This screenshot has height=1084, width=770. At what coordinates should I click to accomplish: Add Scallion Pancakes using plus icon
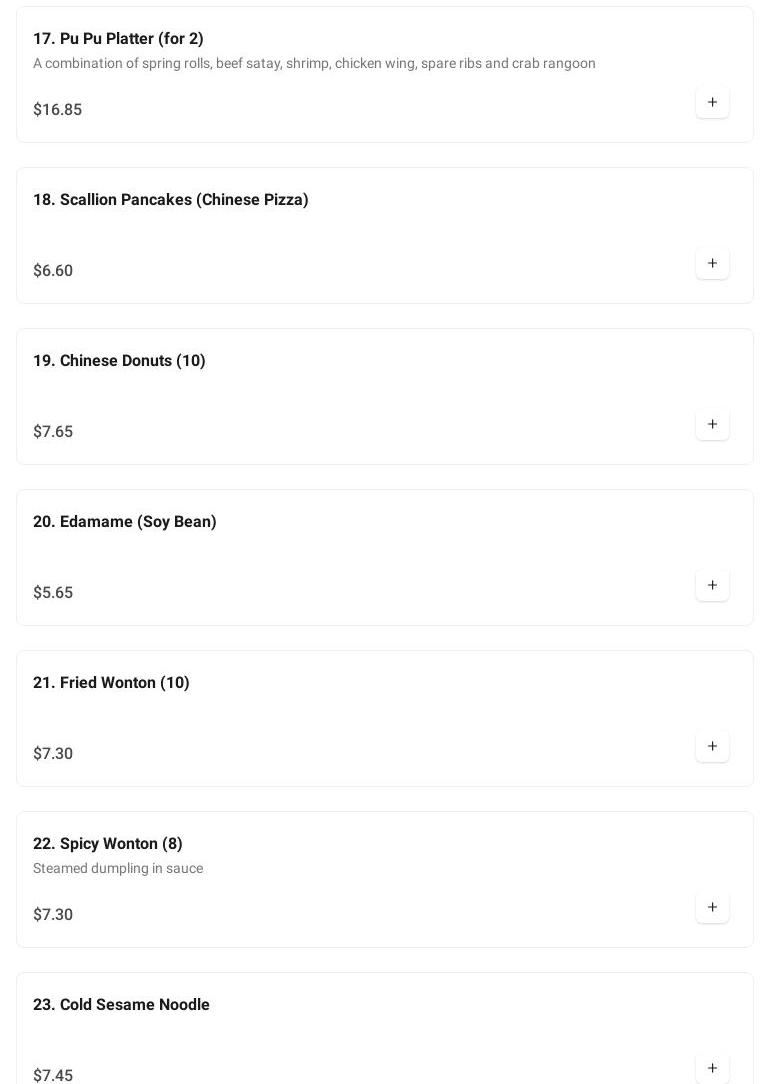[x=712, y=263]
